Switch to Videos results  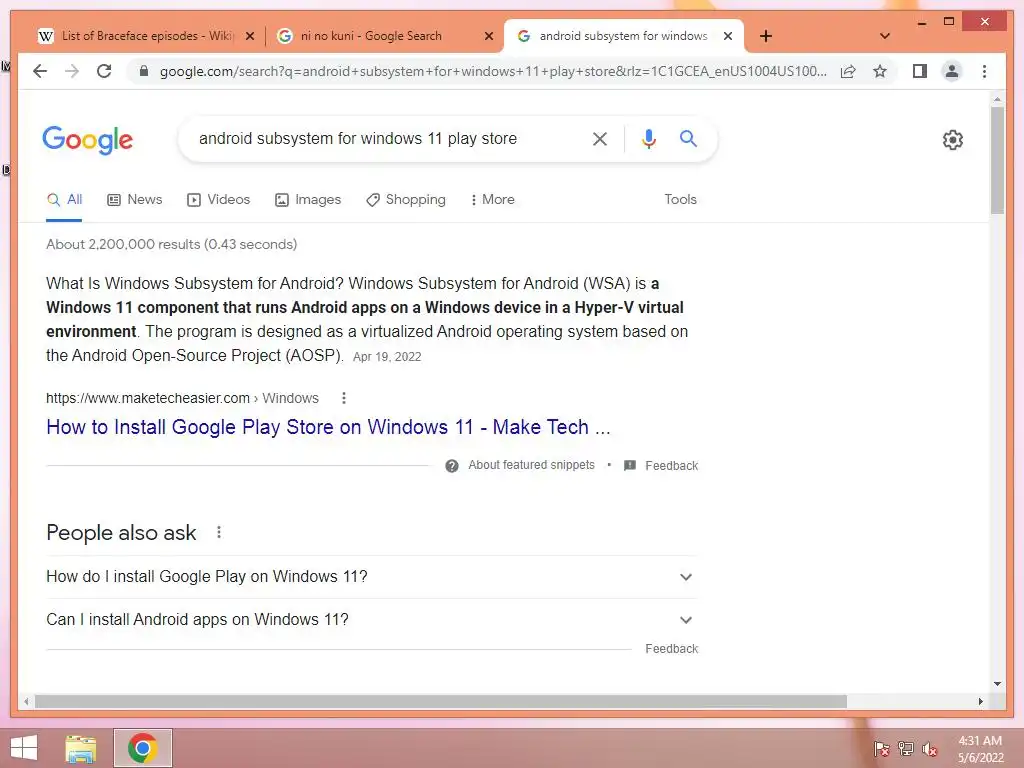point(218,200)
